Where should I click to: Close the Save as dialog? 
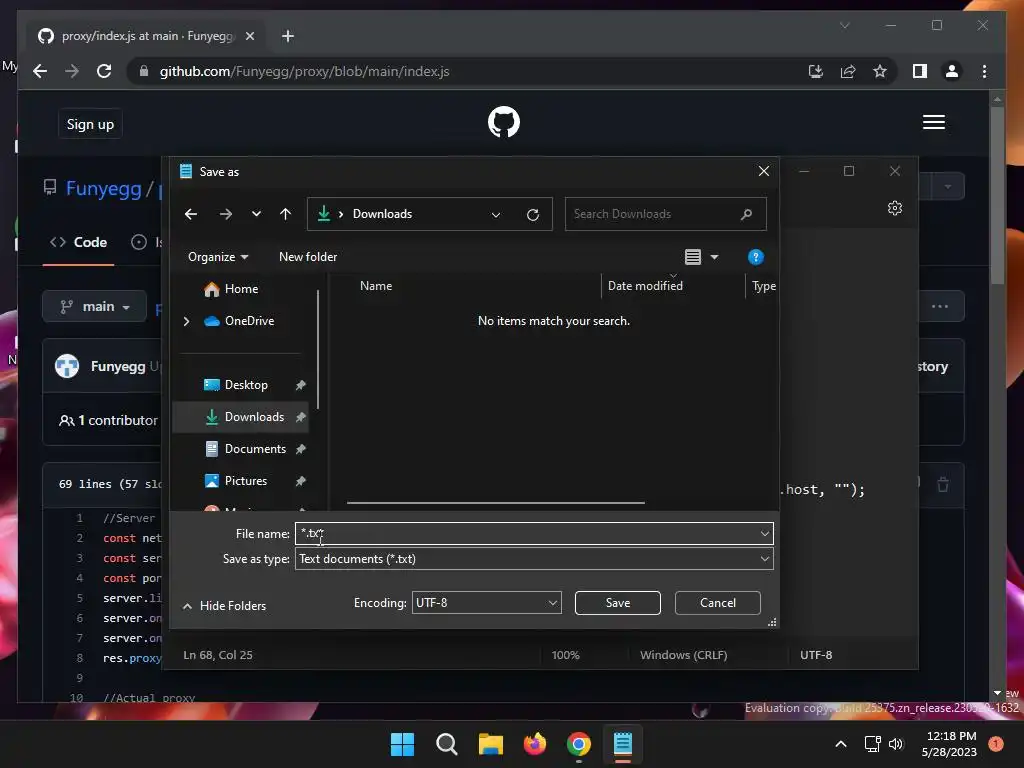pyautogui.click(x=763, y=171)
